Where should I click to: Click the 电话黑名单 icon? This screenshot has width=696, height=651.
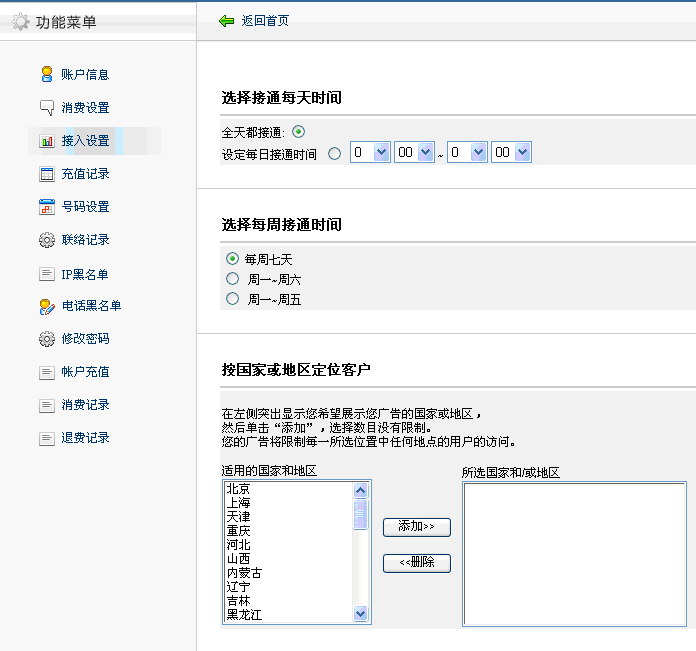[46, 306]
